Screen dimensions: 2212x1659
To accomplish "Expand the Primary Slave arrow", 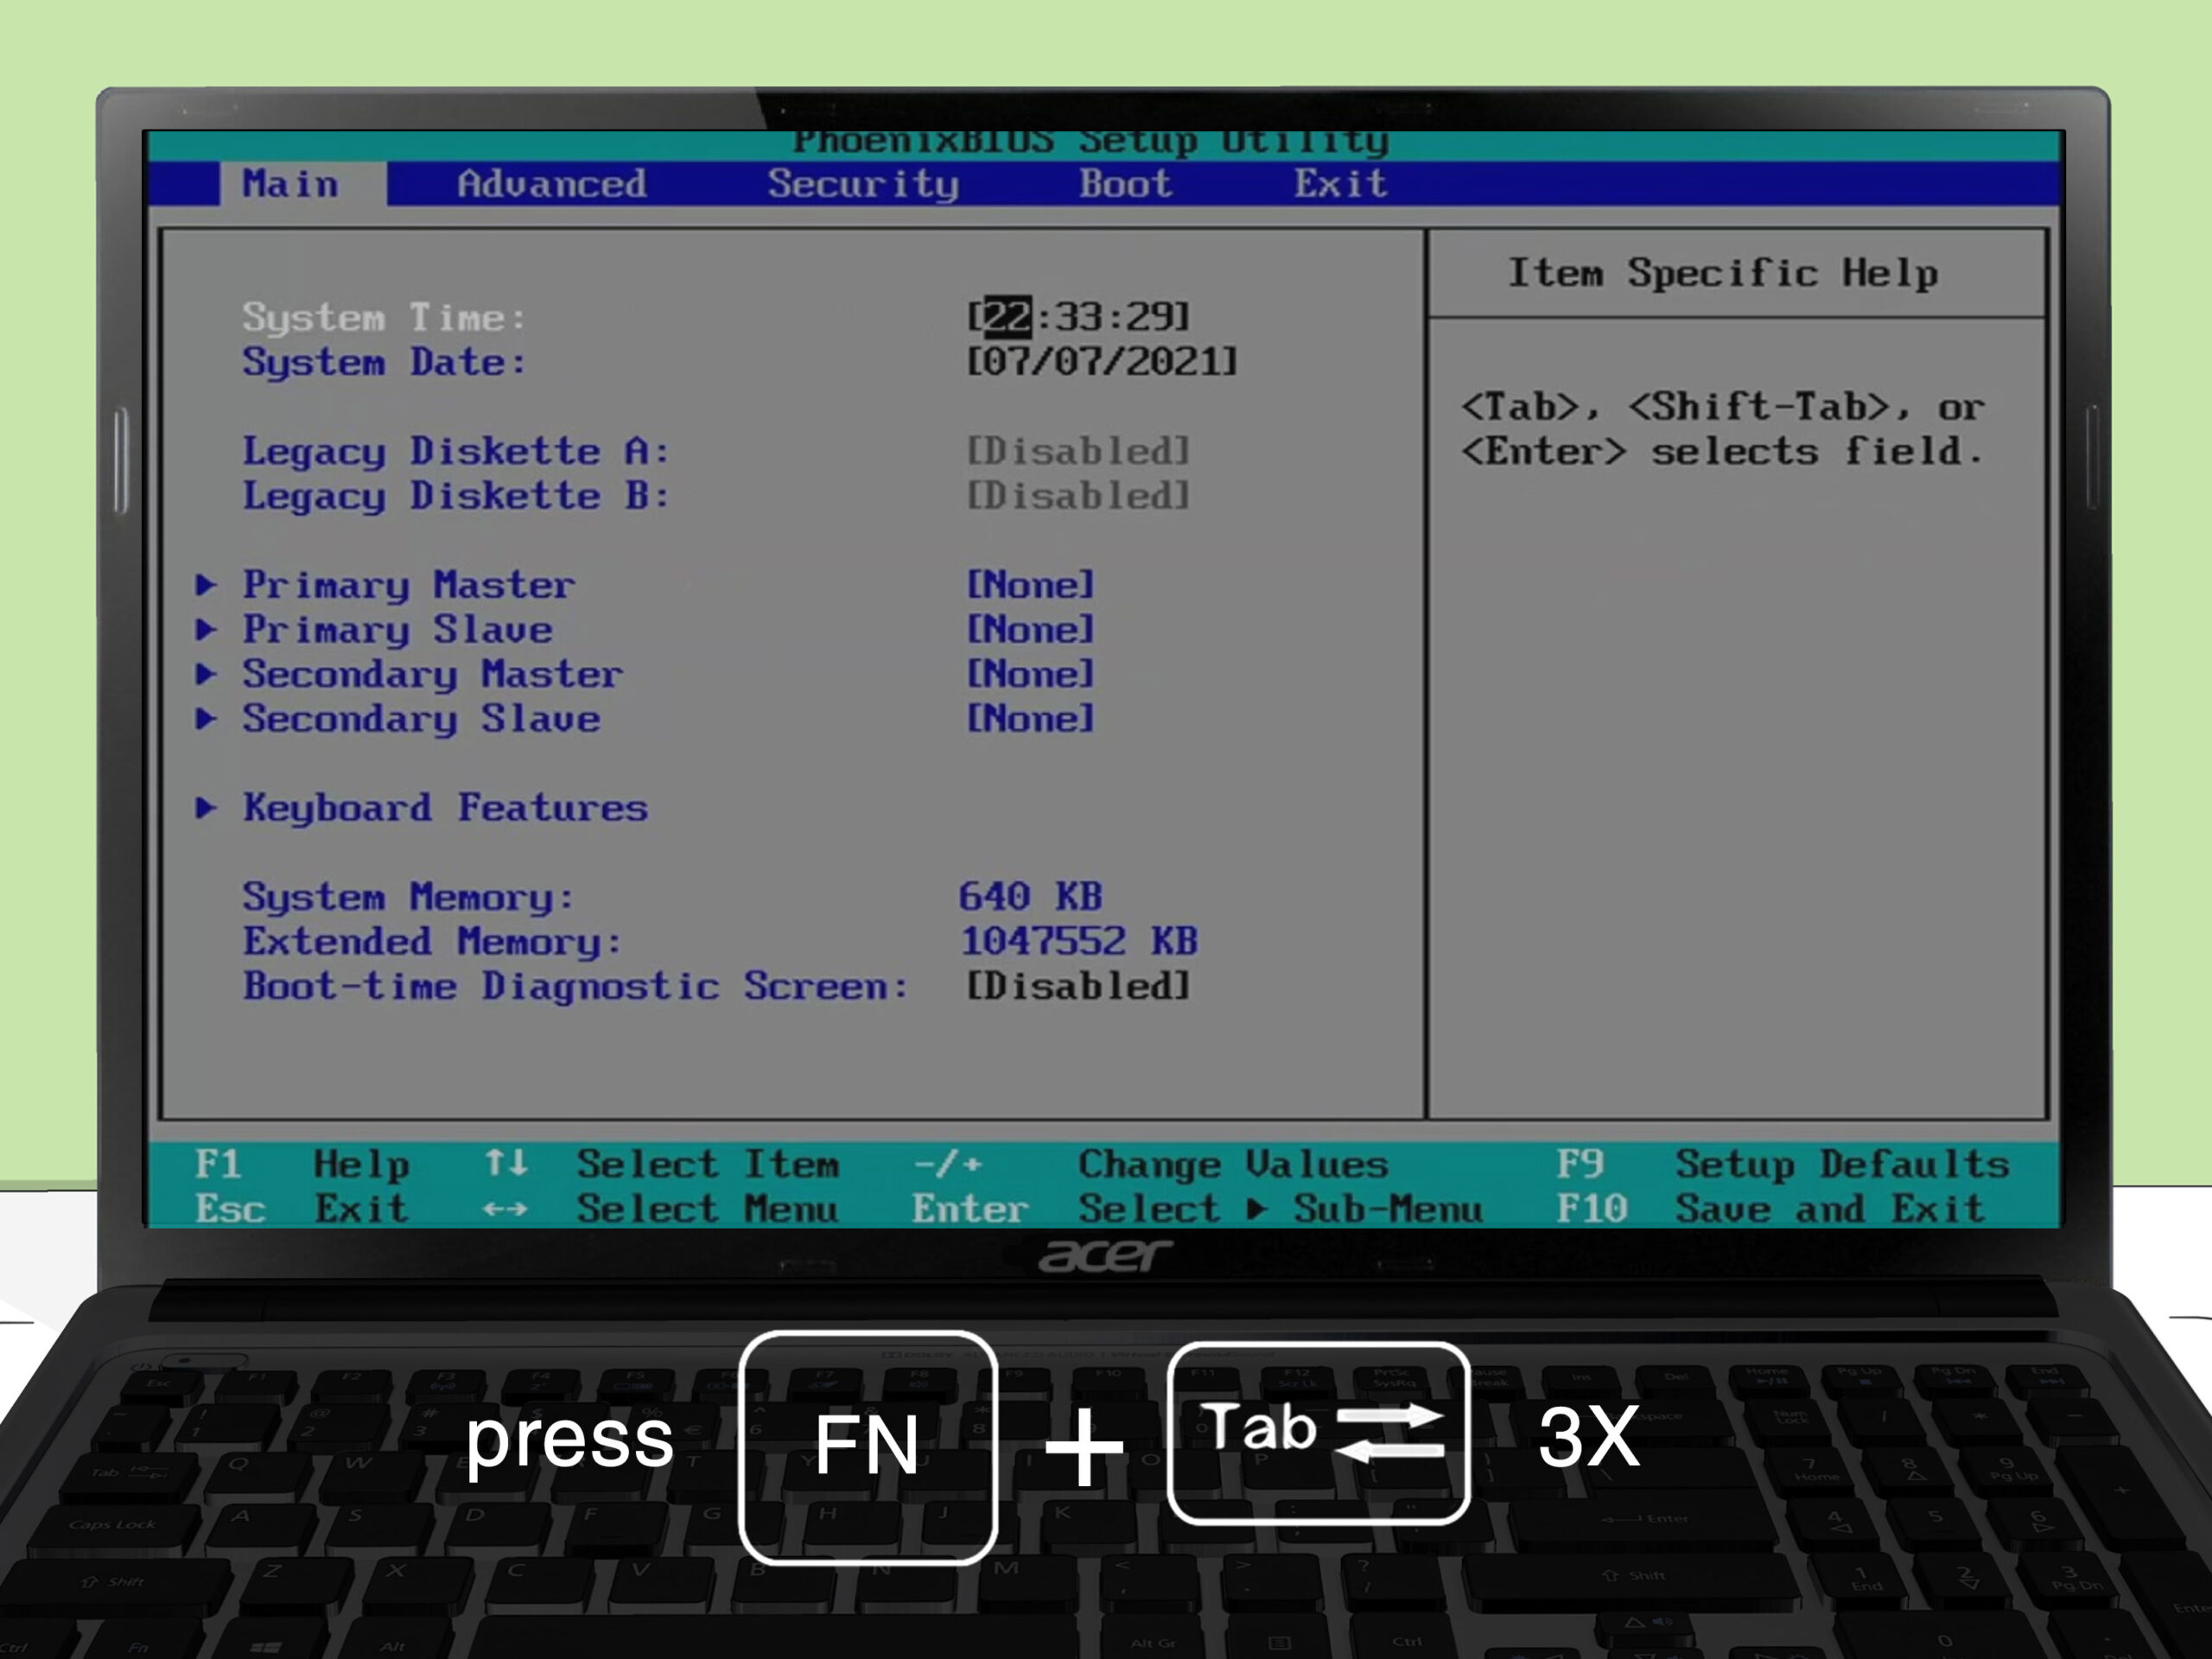I will (206, 629).
